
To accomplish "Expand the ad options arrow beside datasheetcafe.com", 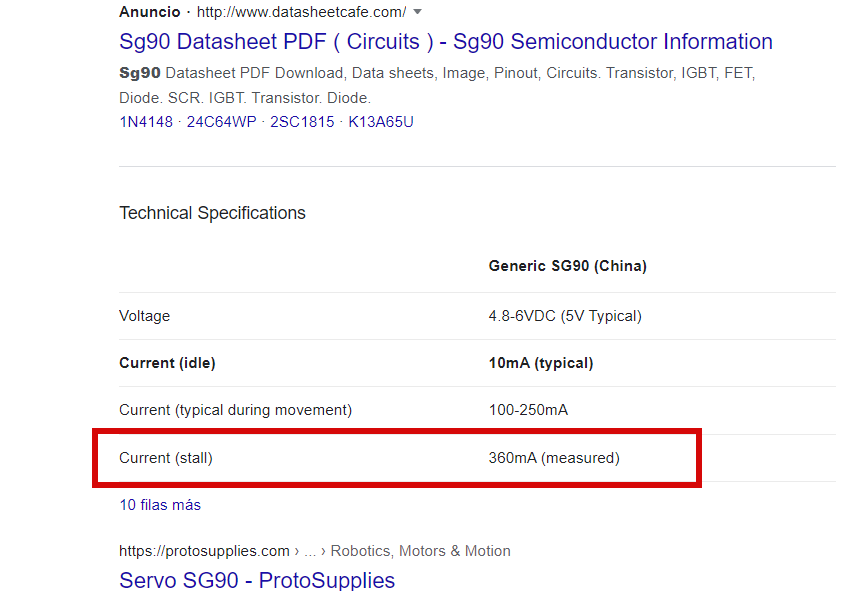I will 417,11.
